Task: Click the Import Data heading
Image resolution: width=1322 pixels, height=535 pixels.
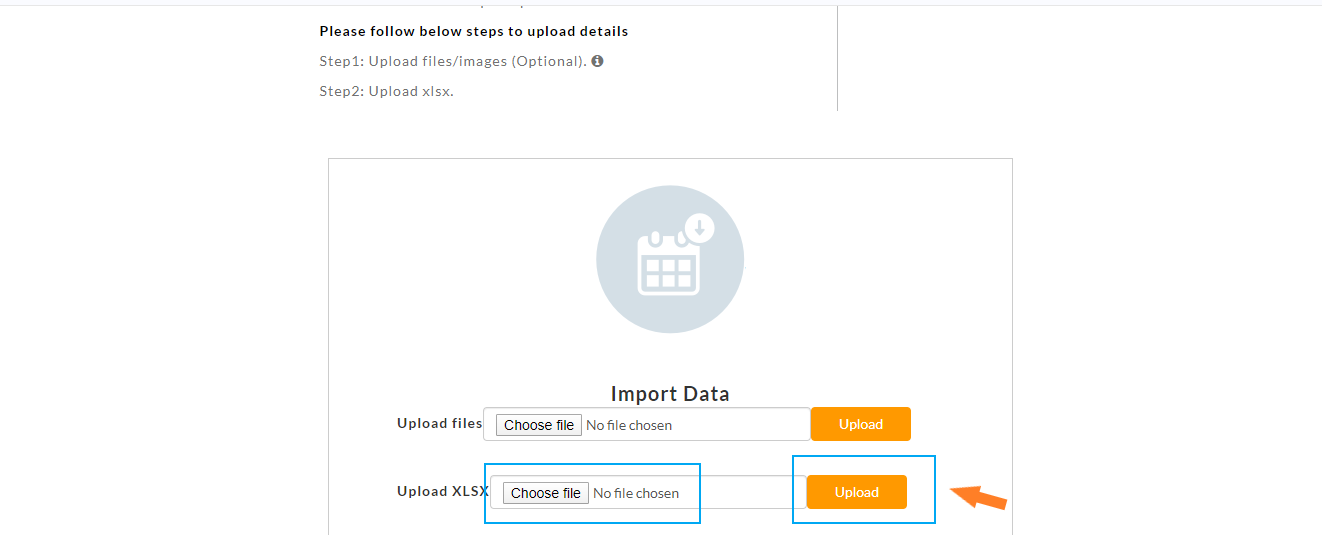Action: click(670, 393)
